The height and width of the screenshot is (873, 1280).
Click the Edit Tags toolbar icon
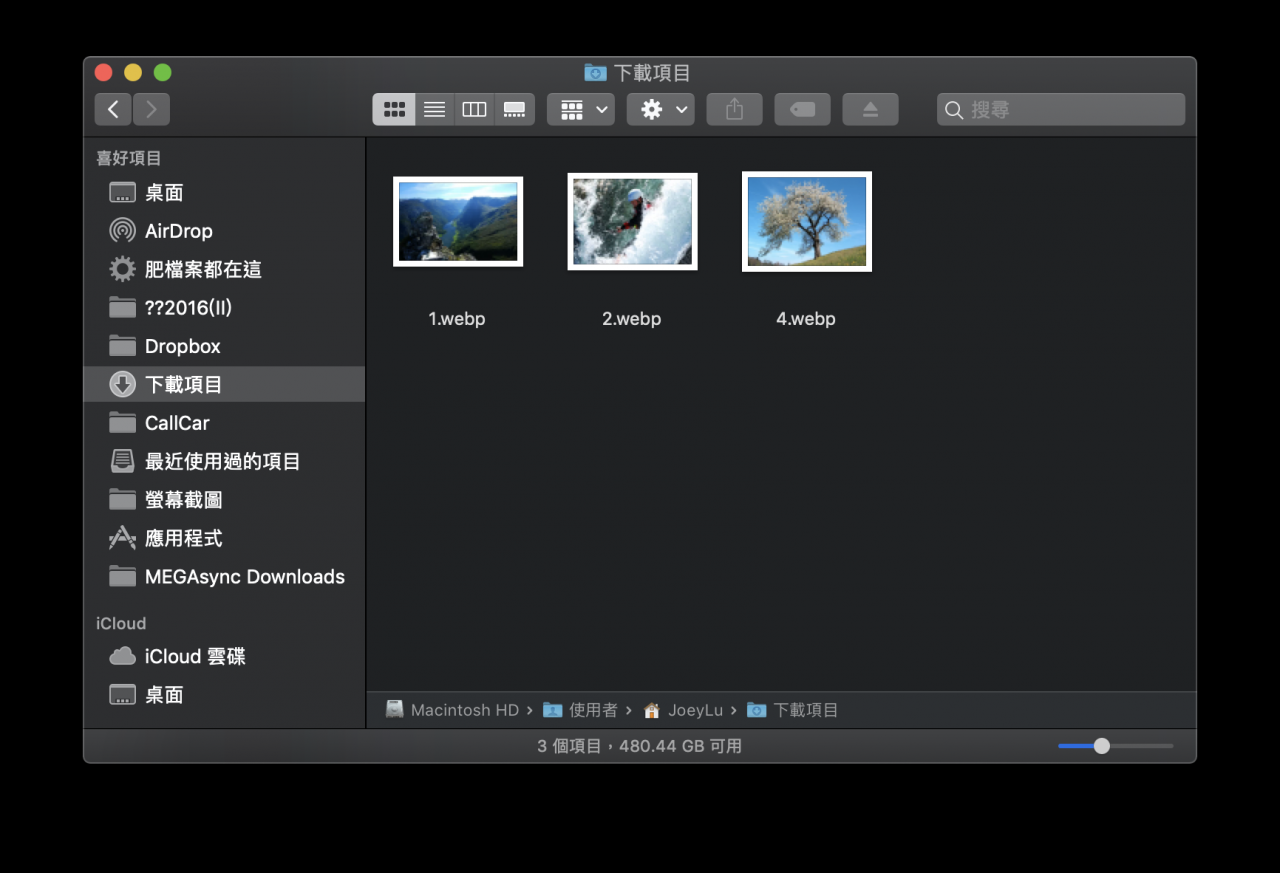[802, 109]
